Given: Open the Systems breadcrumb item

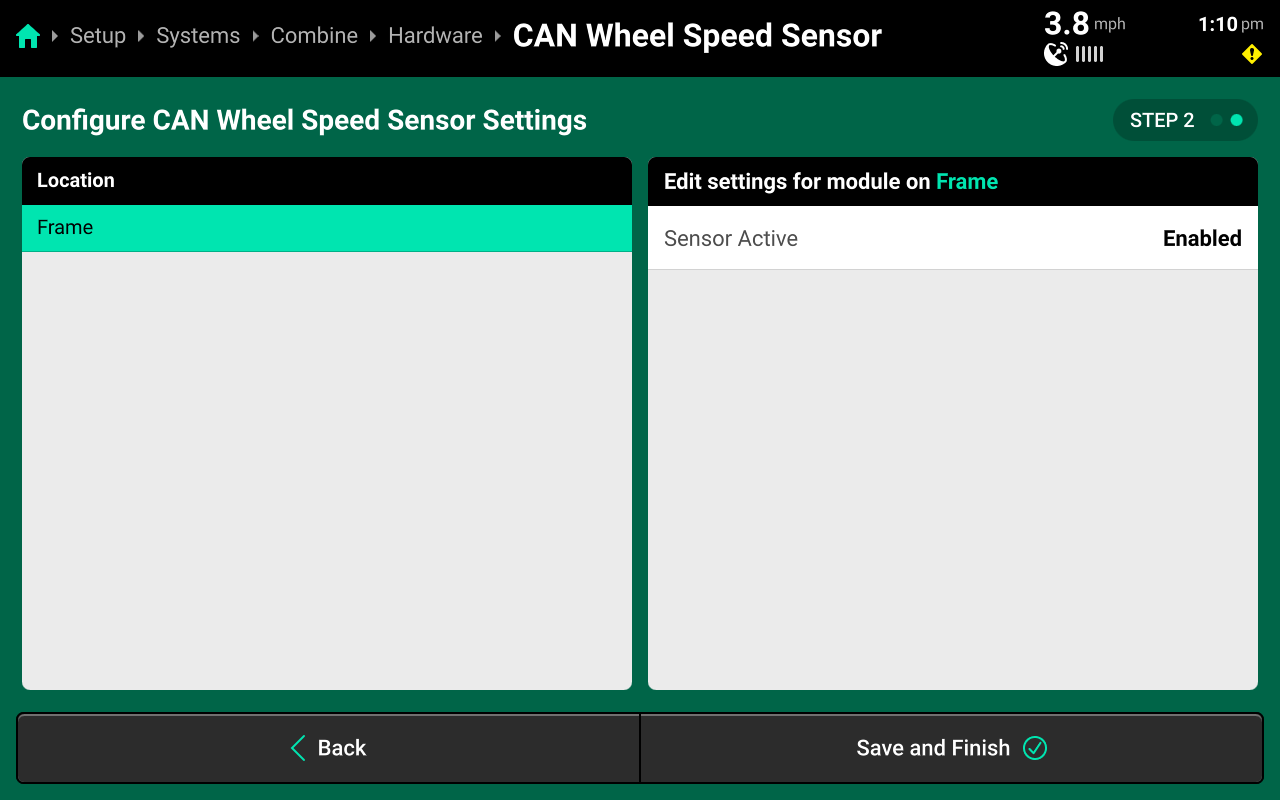Looking at the screenshot, I should [x=198, y=36].
